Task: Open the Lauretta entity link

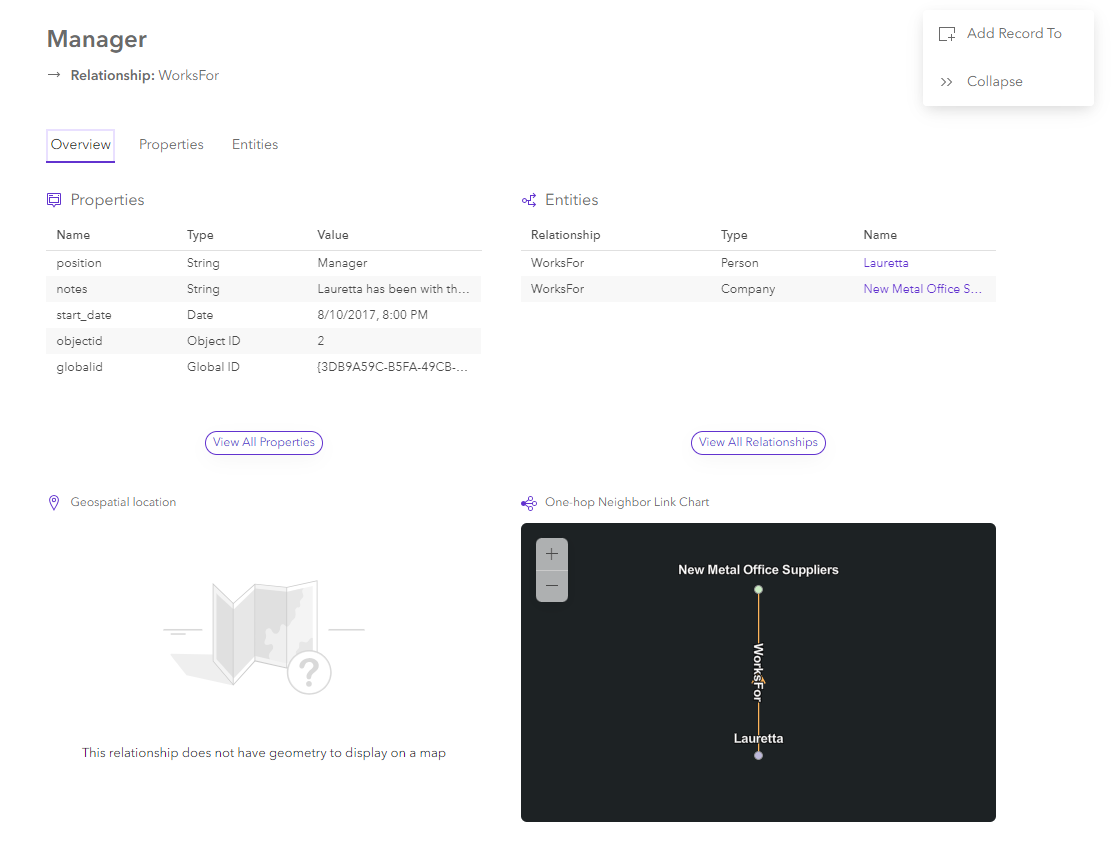Action: (x=886, y=262)
